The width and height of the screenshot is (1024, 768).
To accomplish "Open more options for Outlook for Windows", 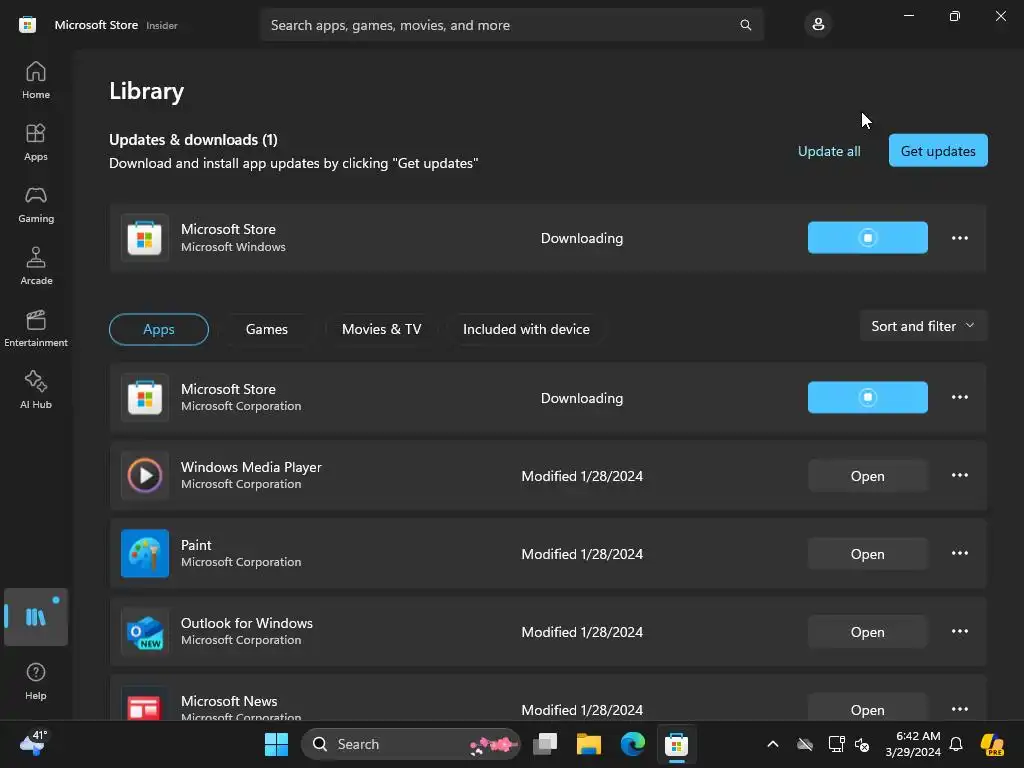I will click(959, 632).
